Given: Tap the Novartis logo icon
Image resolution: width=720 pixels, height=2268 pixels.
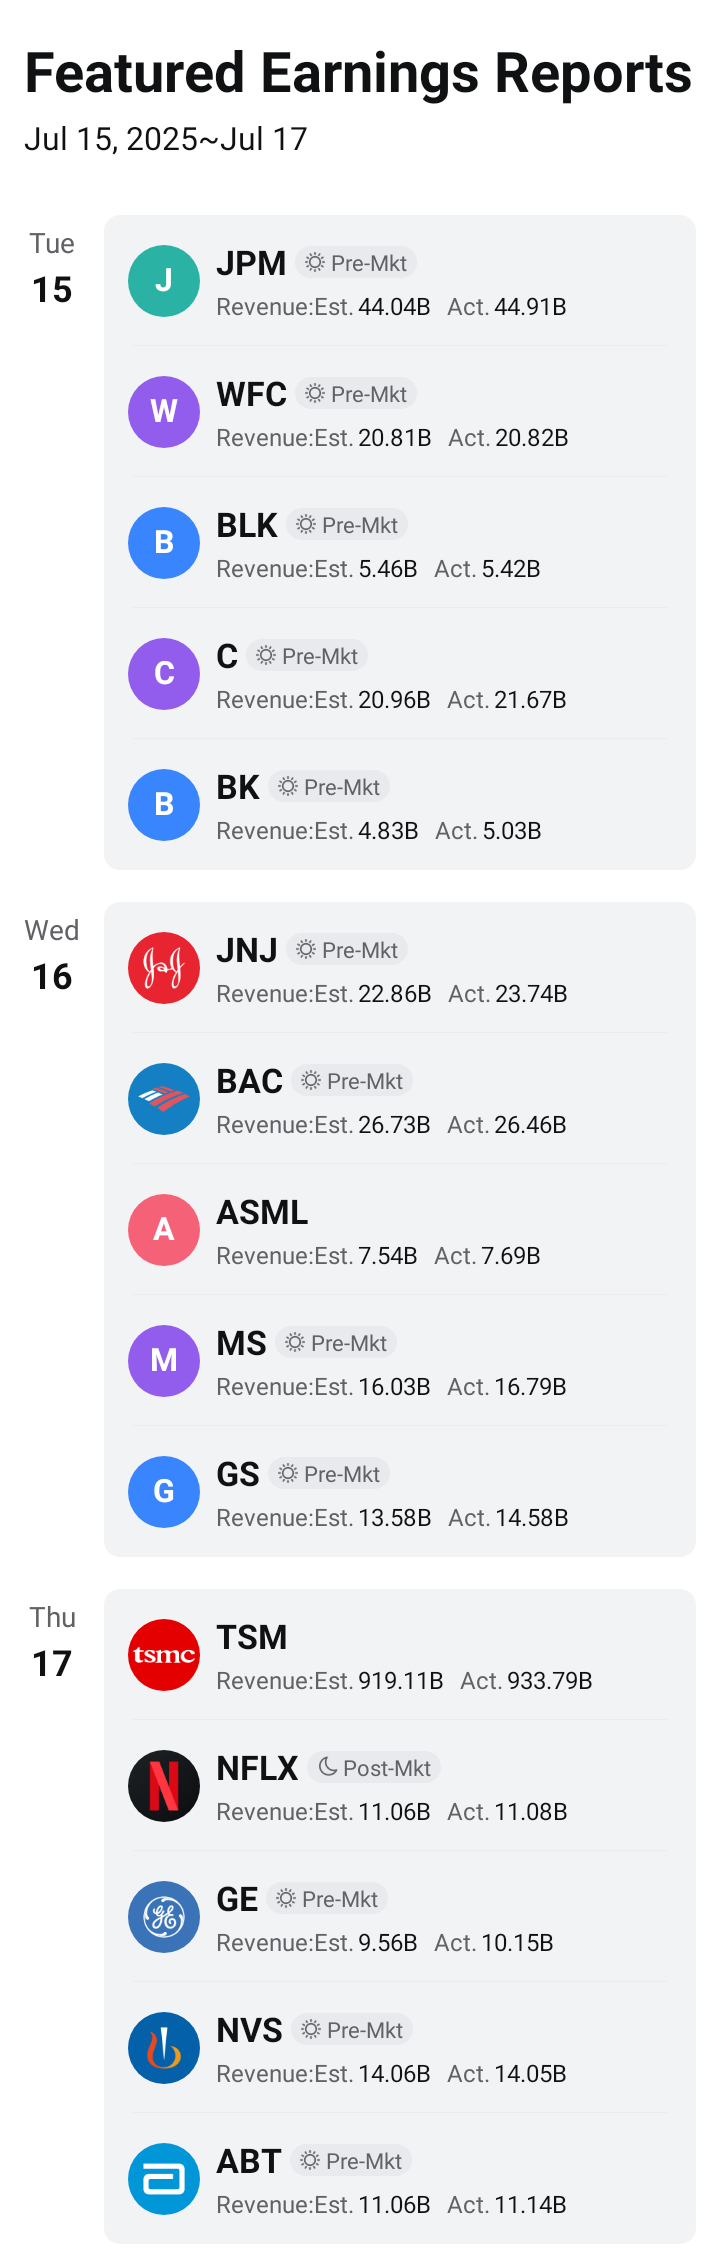Looking at the screenshot, I should [164, 2048].
